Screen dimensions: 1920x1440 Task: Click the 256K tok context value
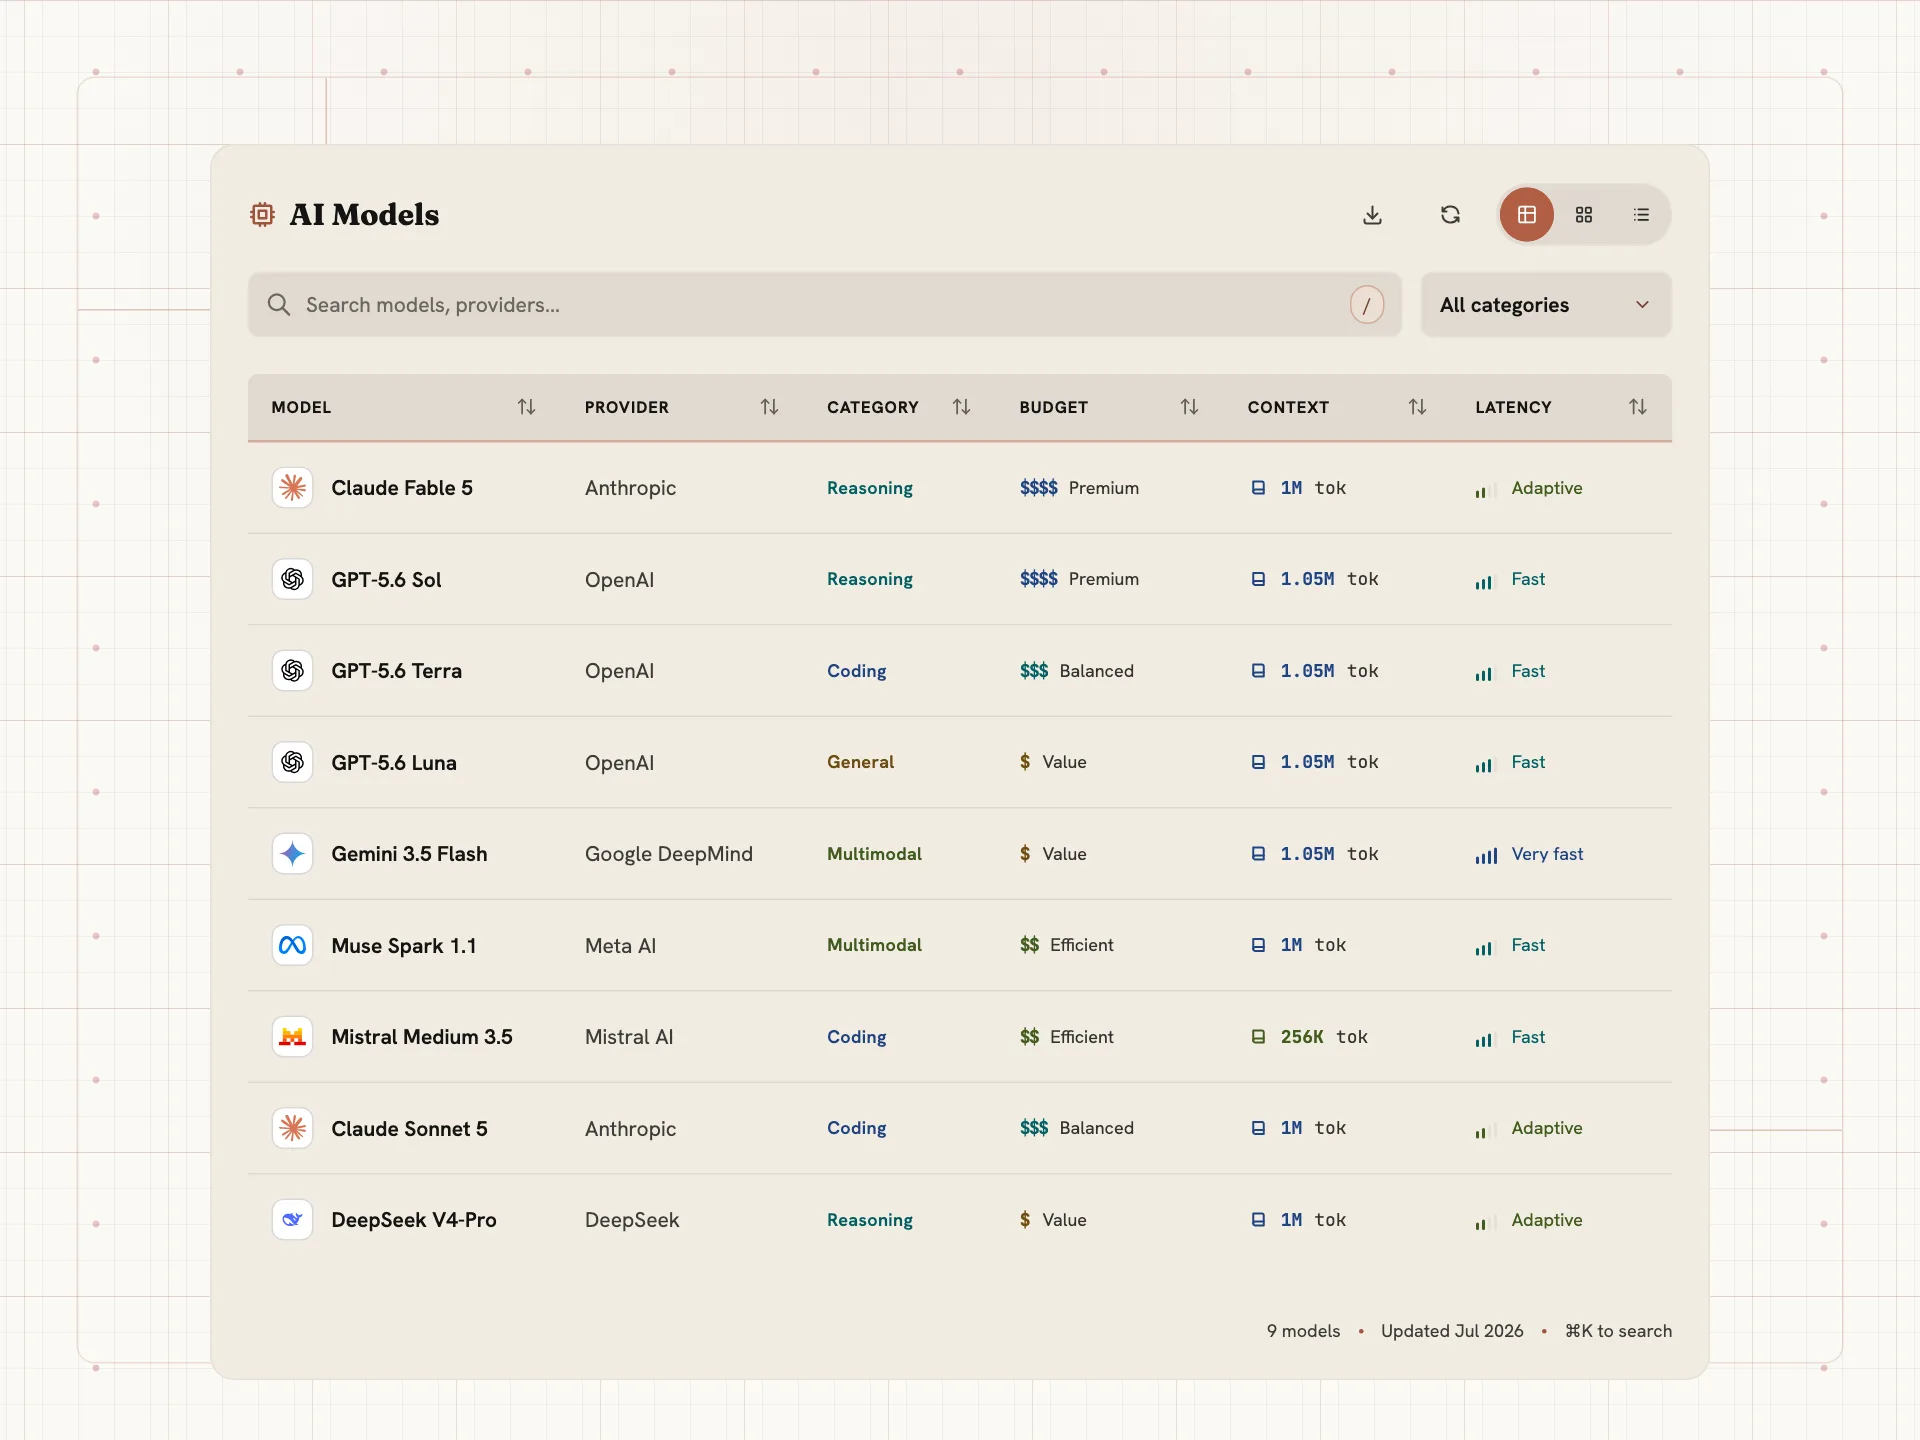click(x=1324, y=1037)
